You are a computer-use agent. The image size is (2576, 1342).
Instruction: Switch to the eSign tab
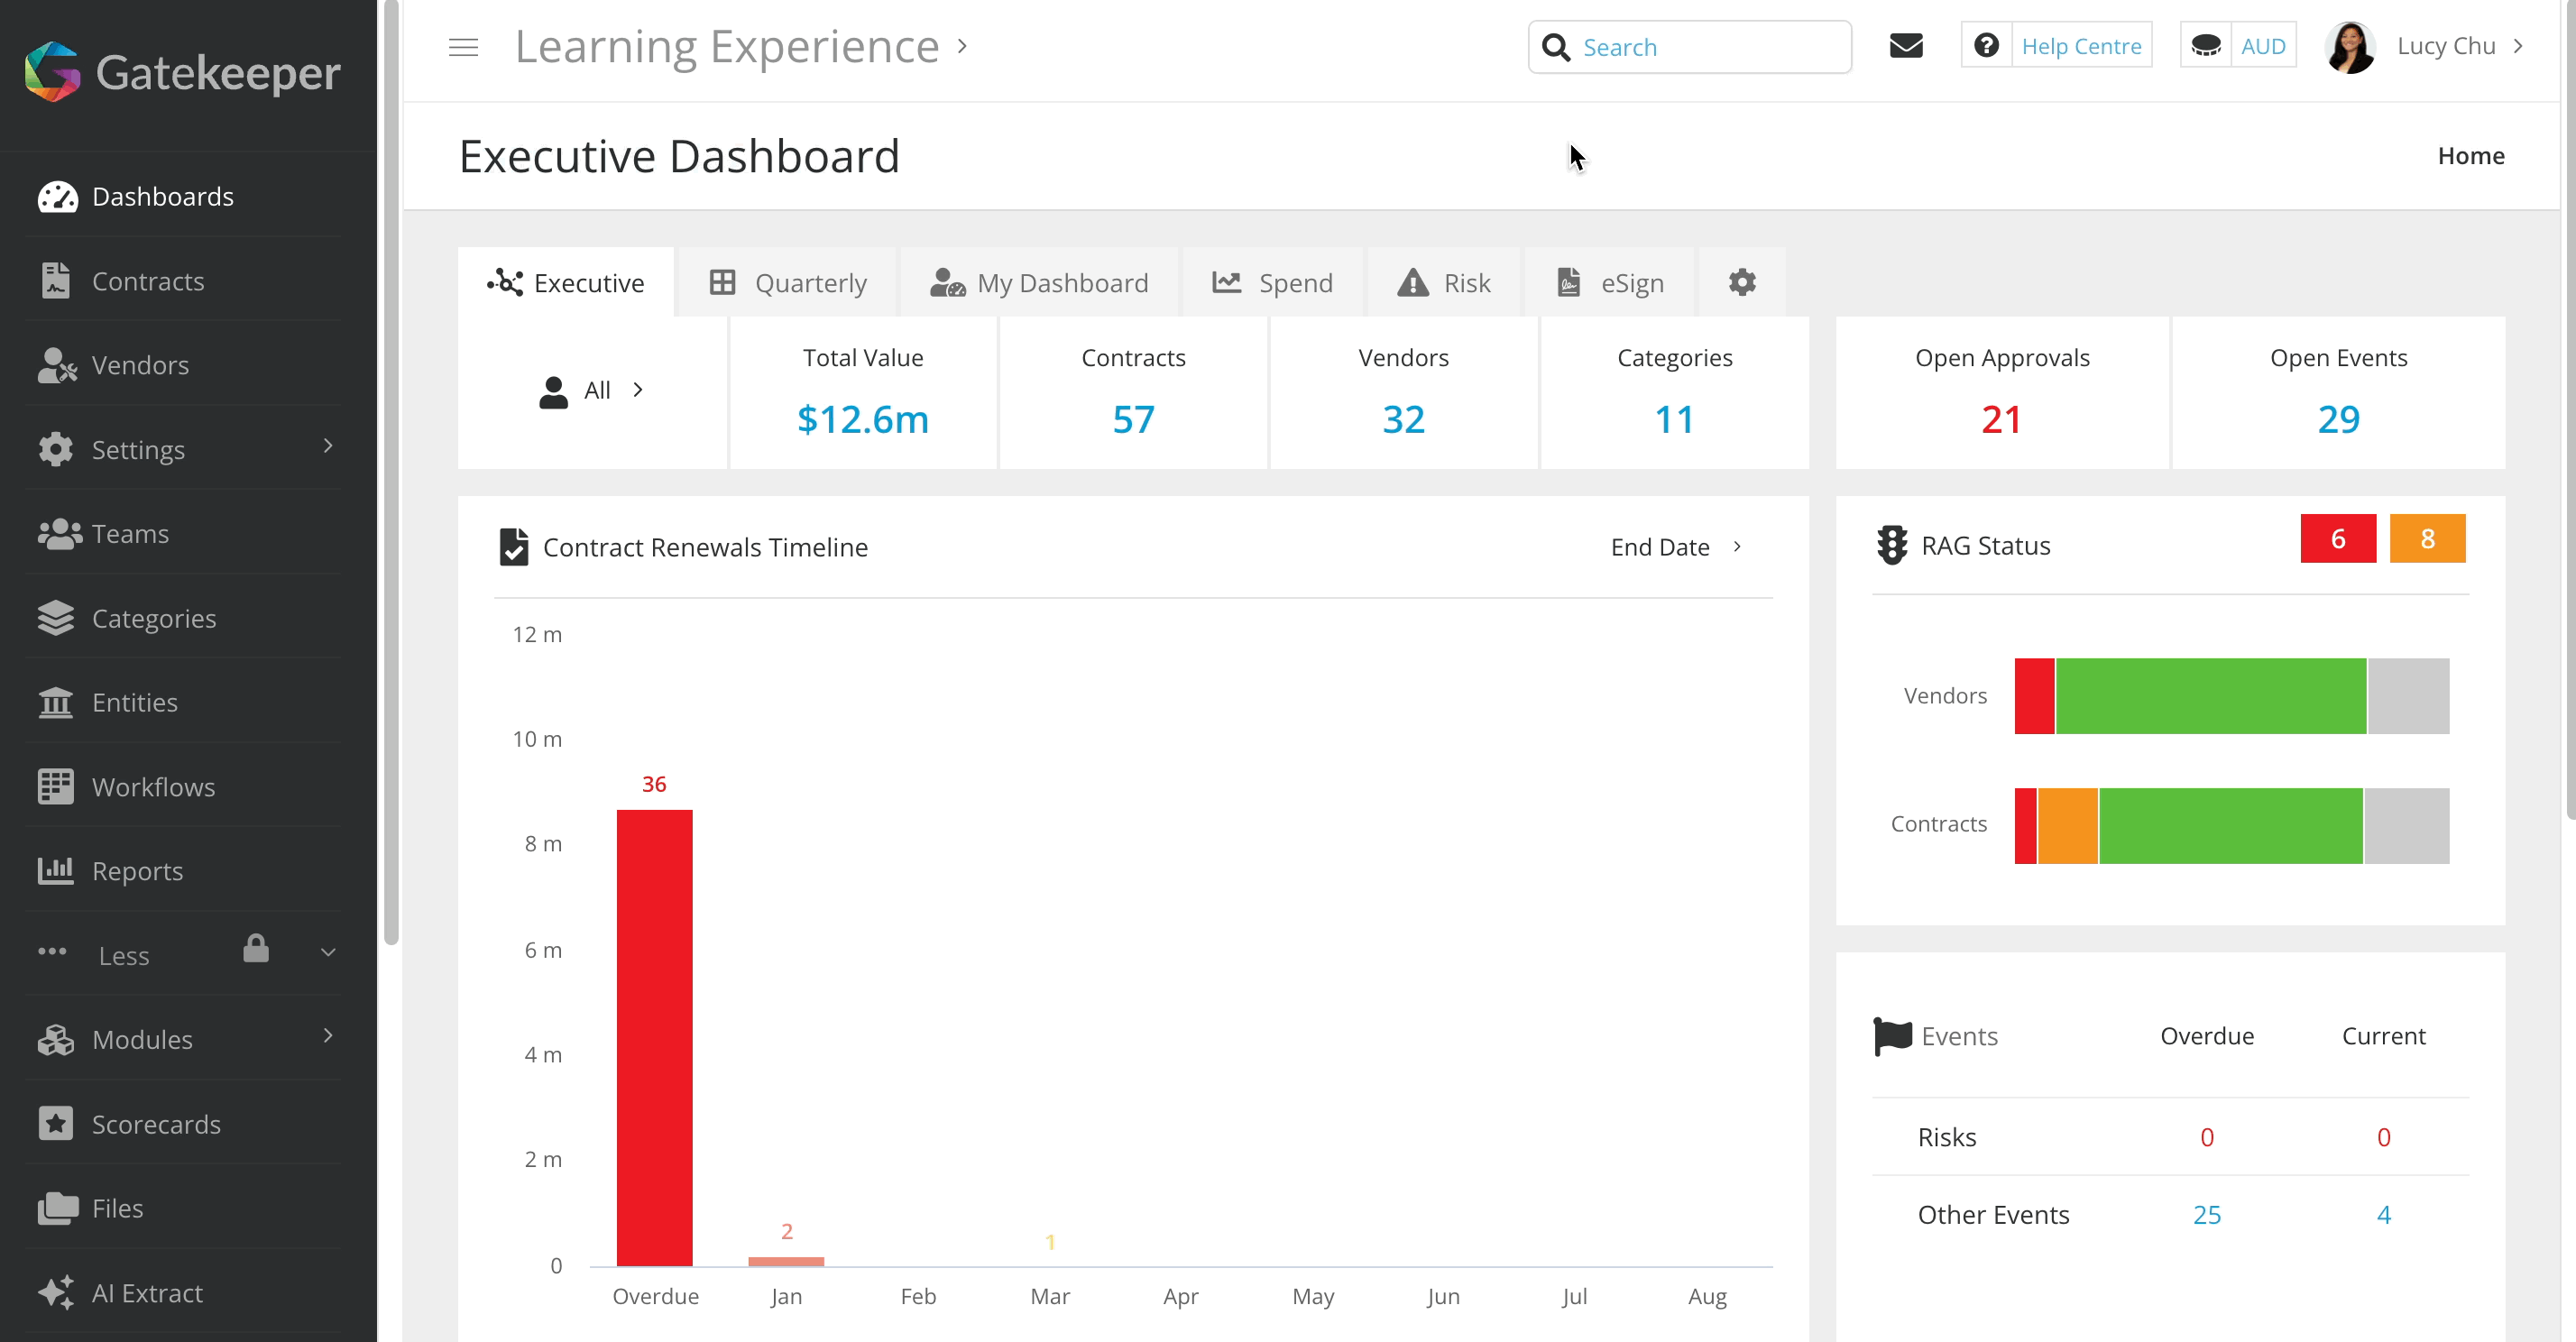pyautogui.click(x=1610, y=282)
